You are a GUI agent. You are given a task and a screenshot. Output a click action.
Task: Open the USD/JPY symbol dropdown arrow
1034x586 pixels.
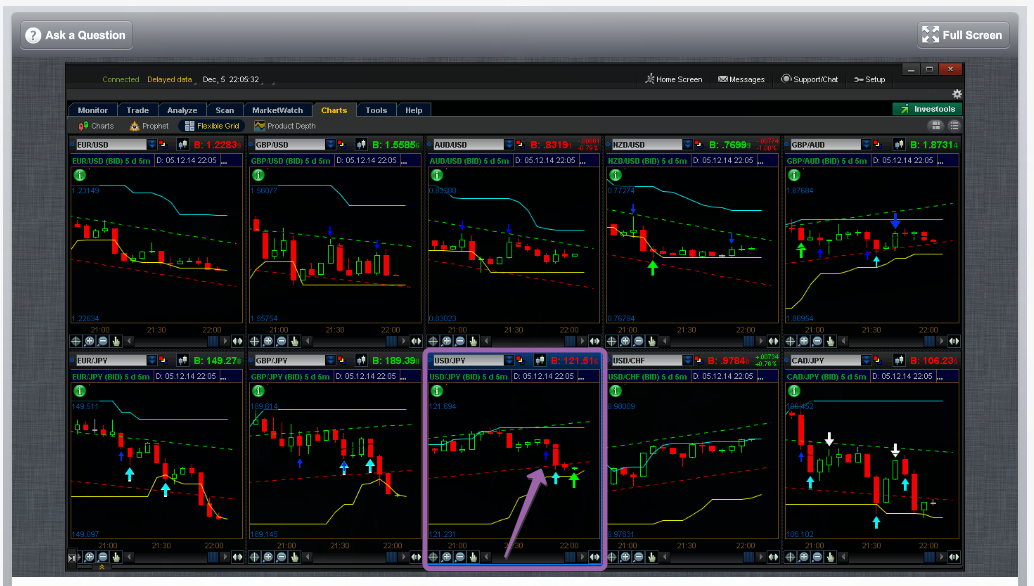coord(511,360)
